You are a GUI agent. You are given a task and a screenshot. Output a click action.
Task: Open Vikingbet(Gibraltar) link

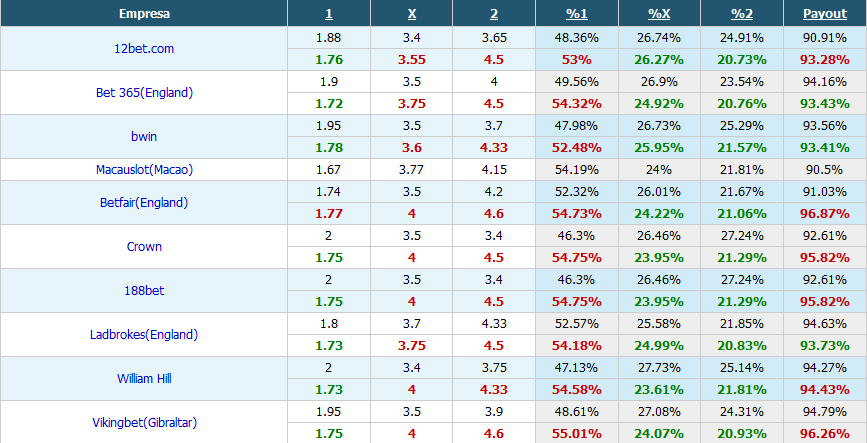(144, 423)
